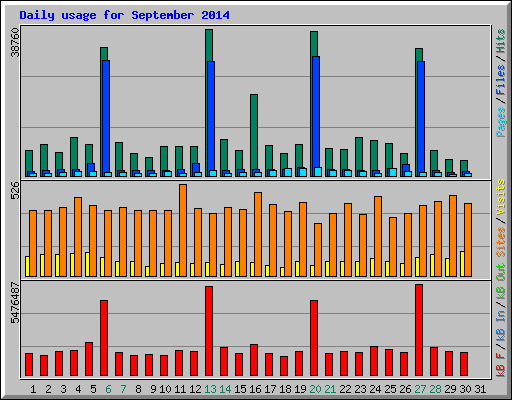Viewport: 512px width, 400px height.
Task: Select the yellow Visits bar for day 30
Action: click(x=462, y=264)
